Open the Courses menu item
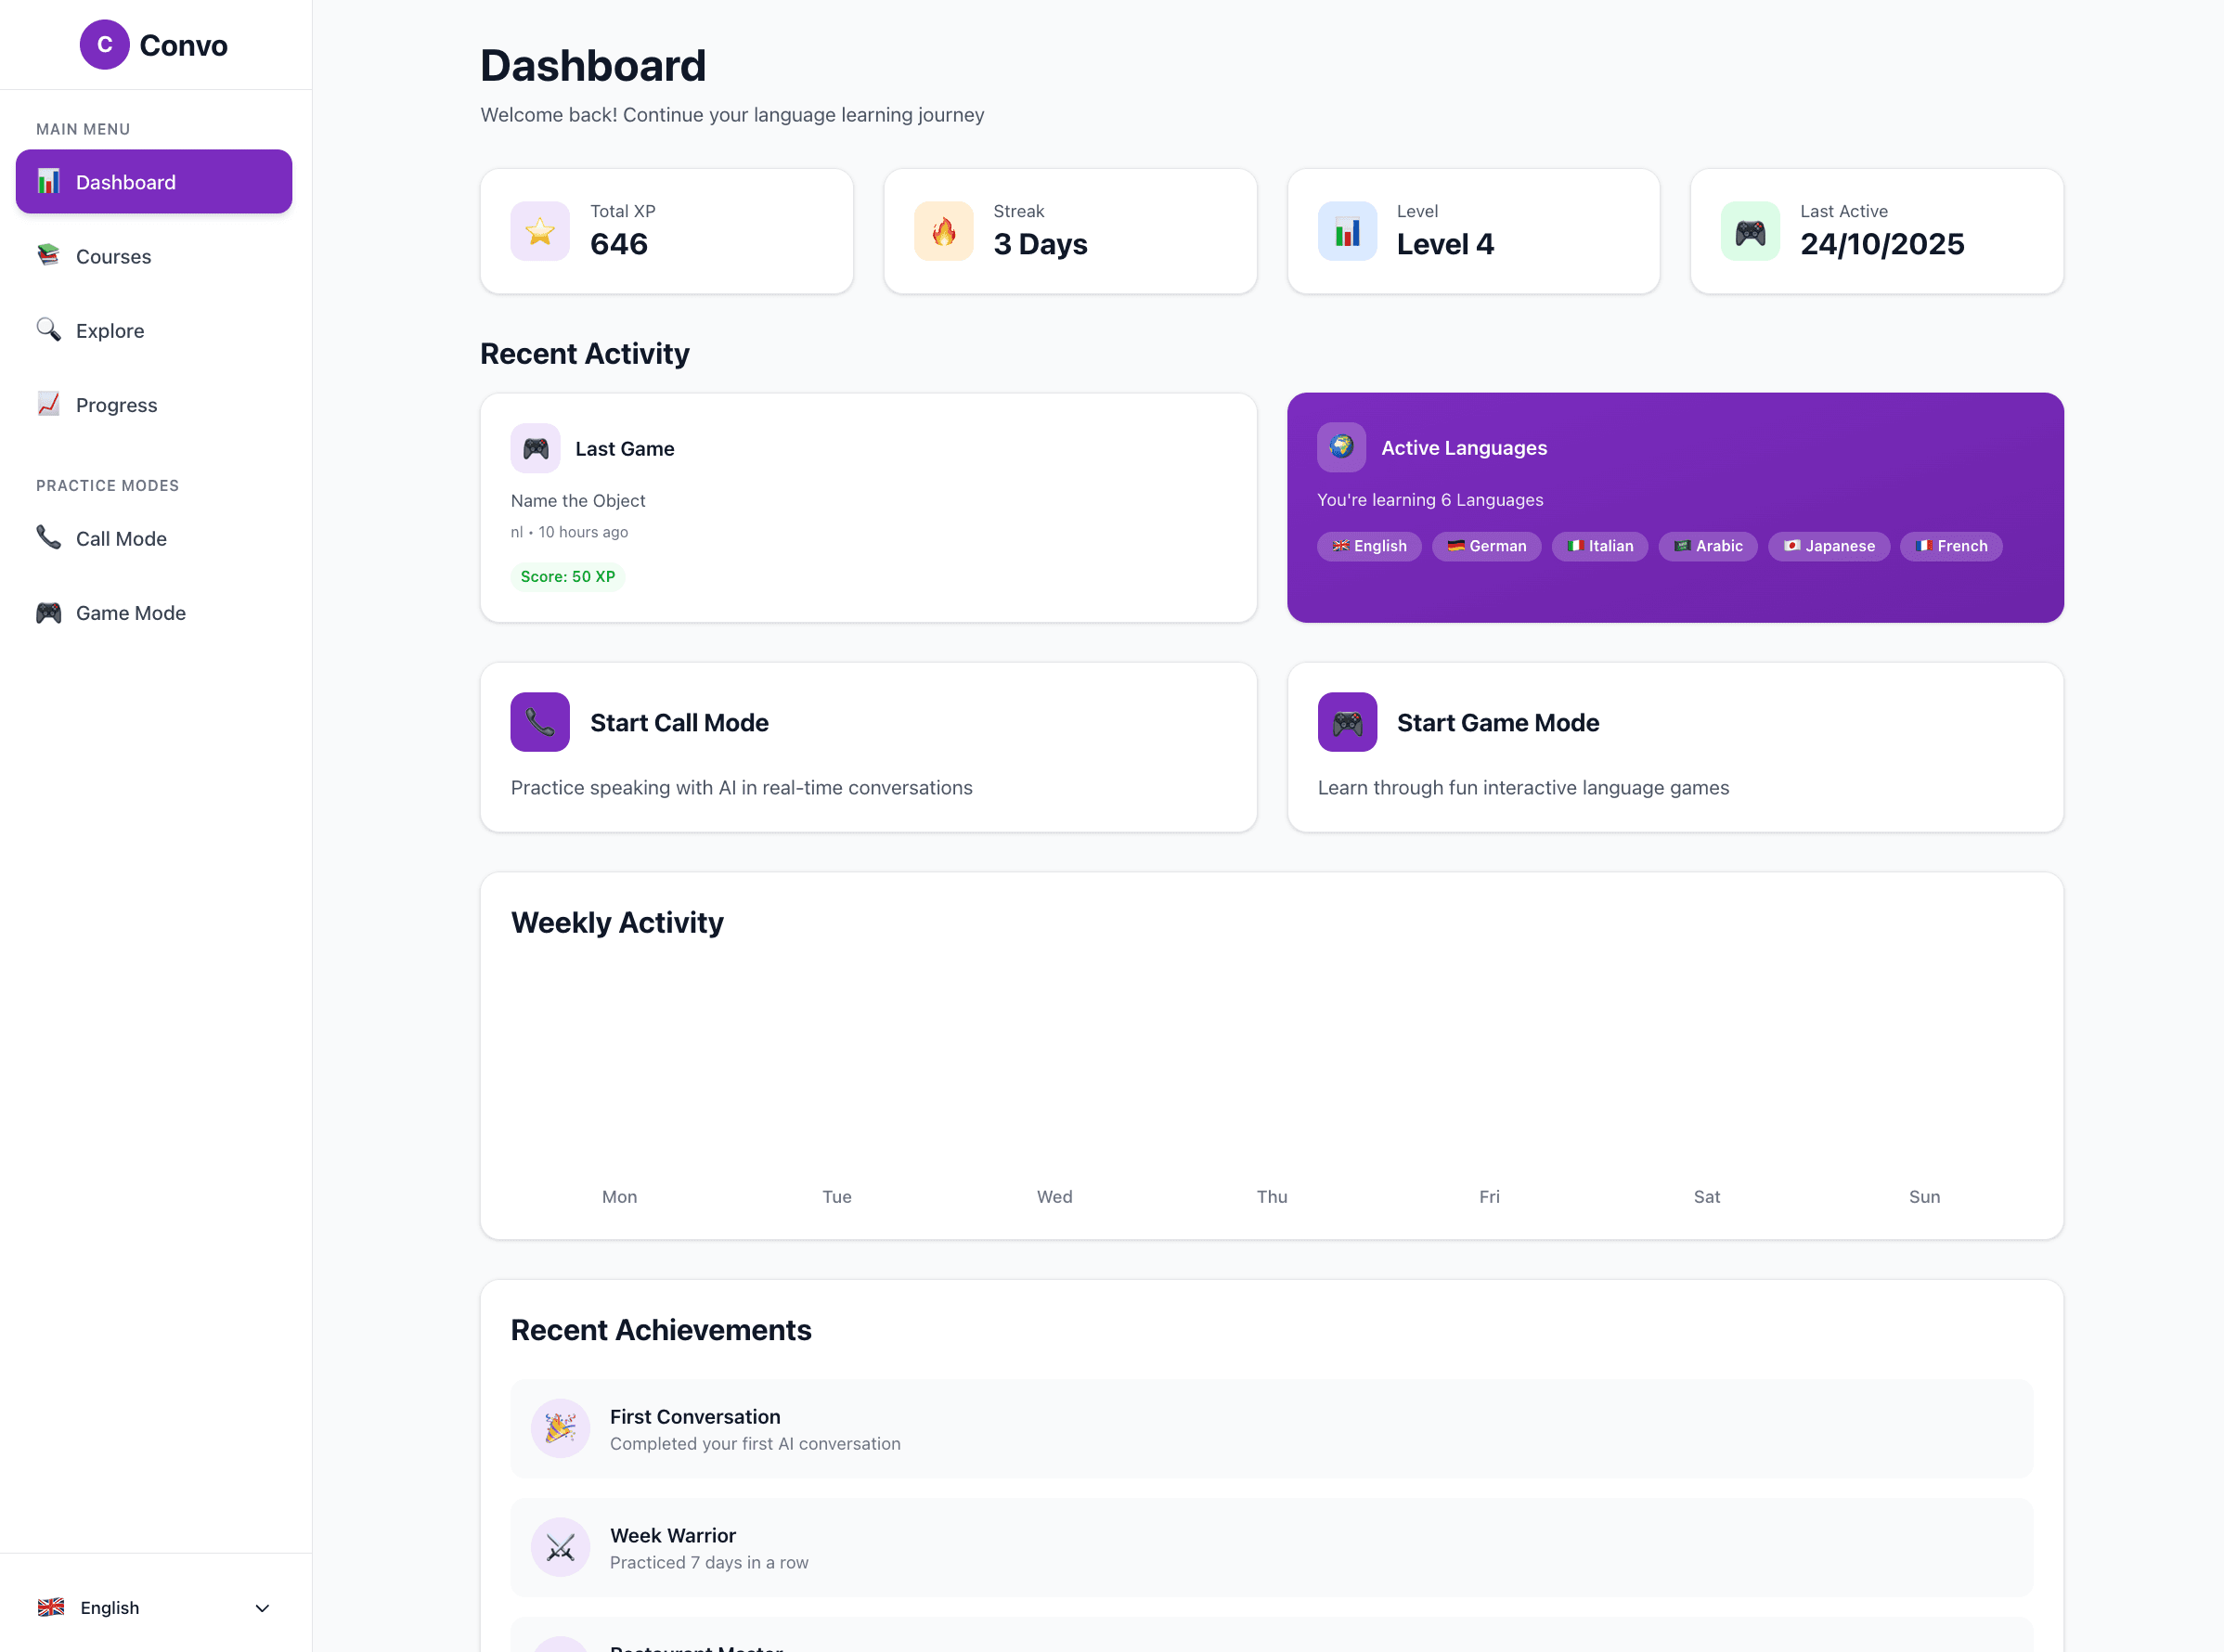Screen dimensions: 2224x1652 pos(113,256)
